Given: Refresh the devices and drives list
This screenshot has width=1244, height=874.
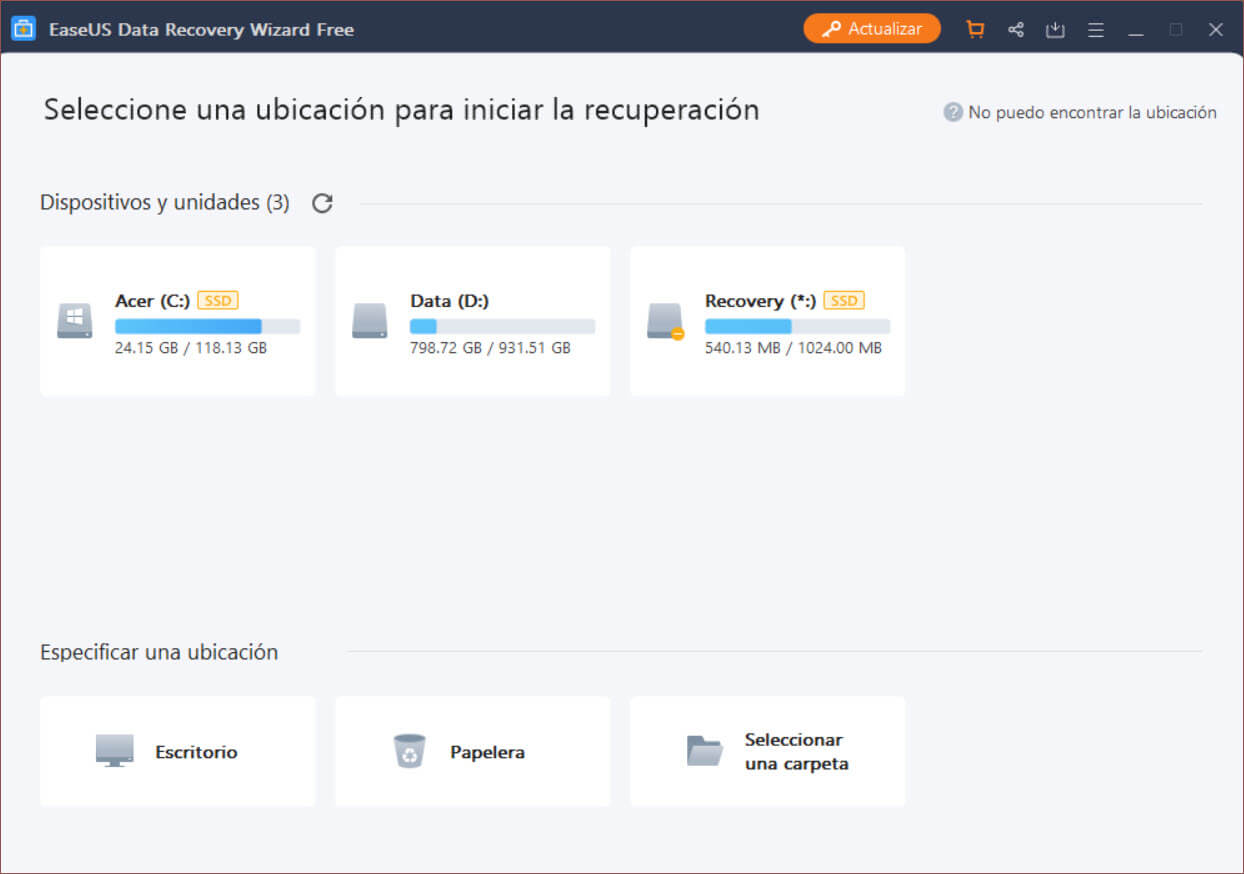Looking at the screenshot, I should click(x=322, y=203).
